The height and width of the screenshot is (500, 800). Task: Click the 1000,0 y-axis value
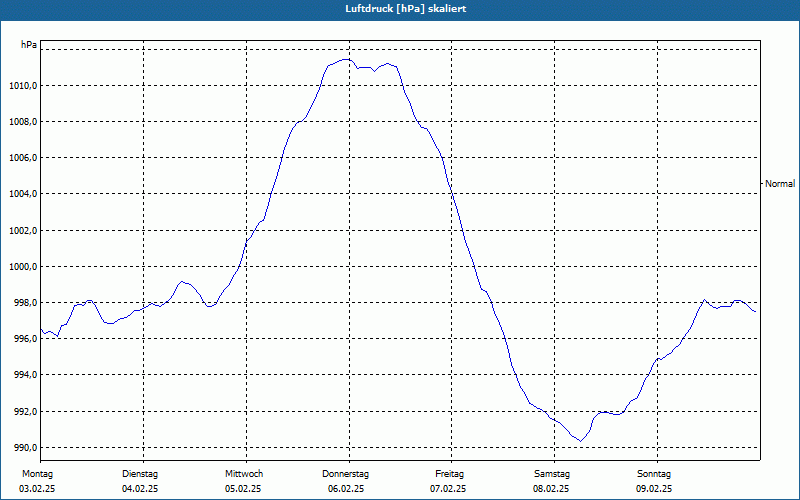tap(23, 267)
